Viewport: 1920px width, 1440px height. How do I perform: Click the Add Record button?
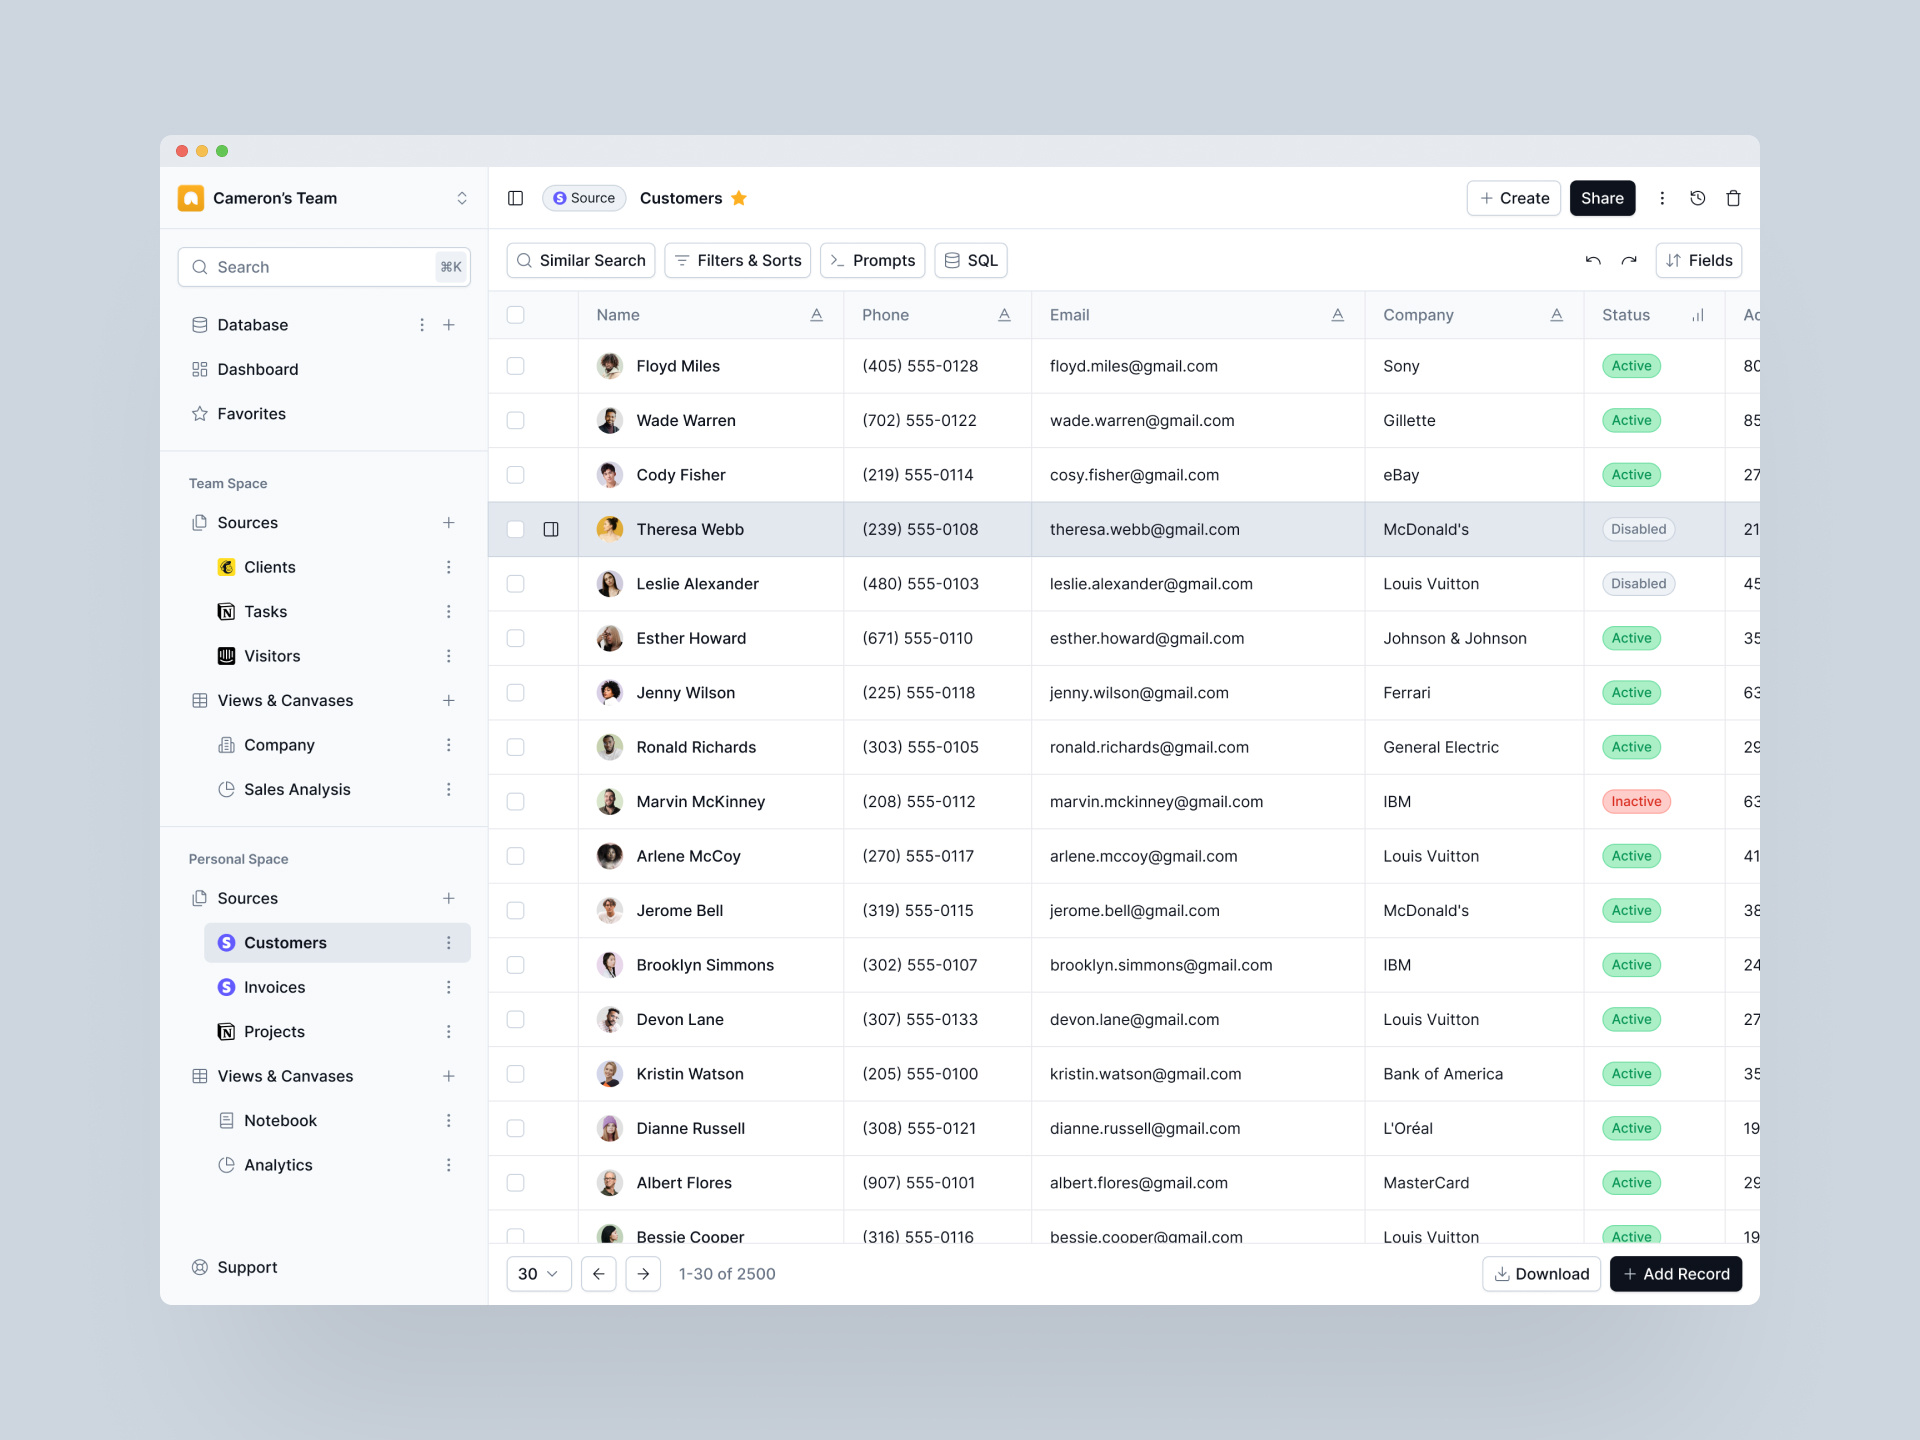point(1676,1273)
